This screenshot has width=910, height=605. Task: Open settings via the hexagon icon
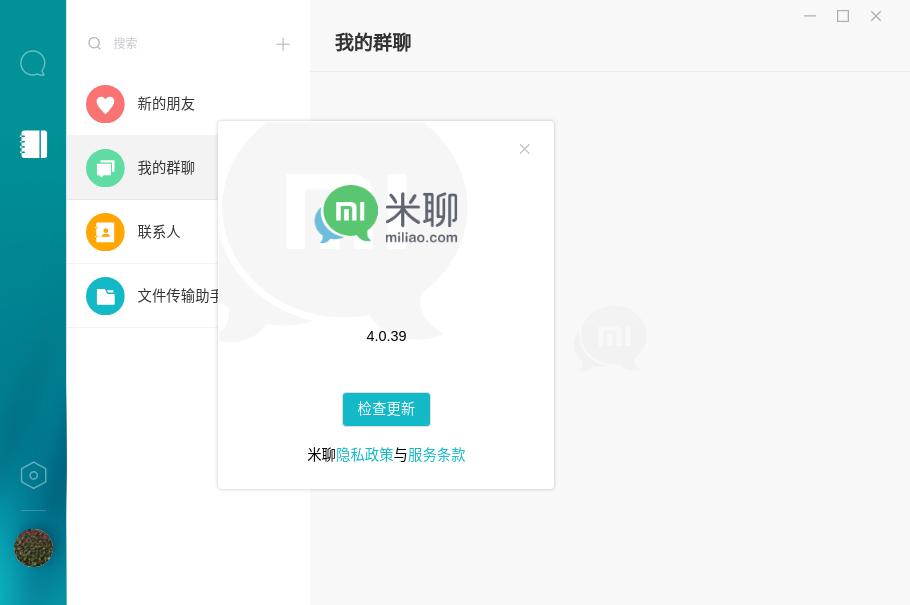click(33, 475)
